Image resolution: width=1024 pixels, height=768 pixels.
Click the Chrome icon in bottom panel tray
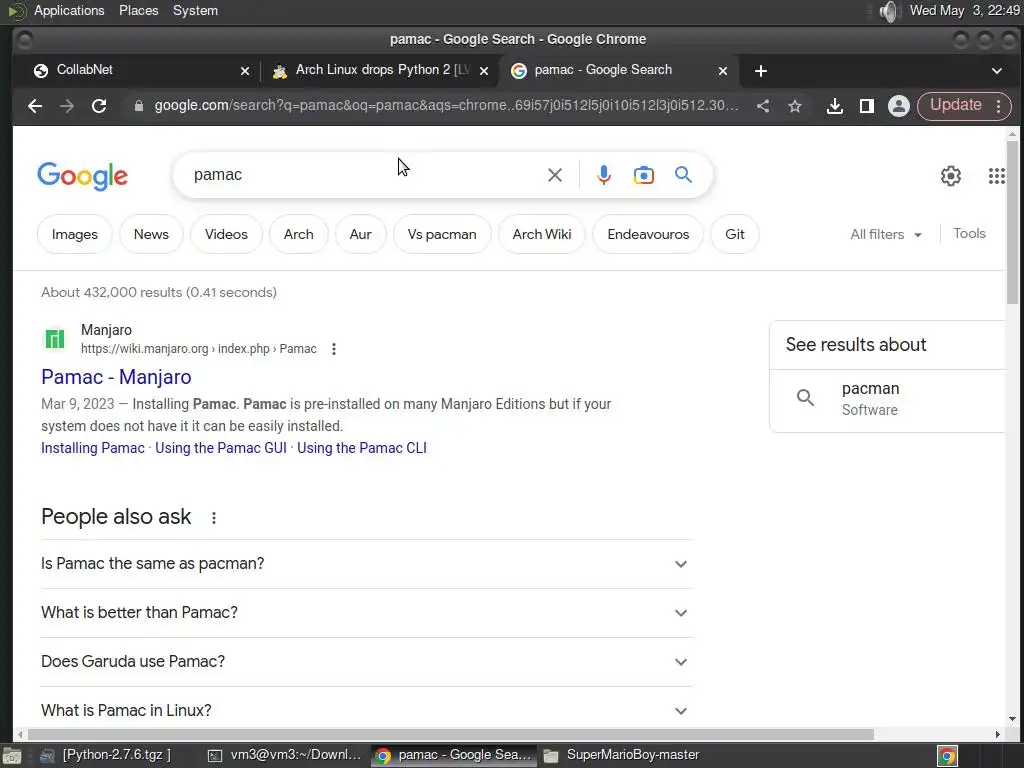click(948, 756)
